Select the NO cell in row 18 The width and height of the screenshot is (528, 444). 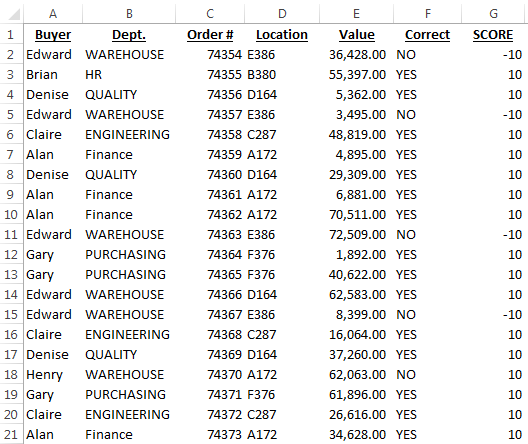[427, 375]
